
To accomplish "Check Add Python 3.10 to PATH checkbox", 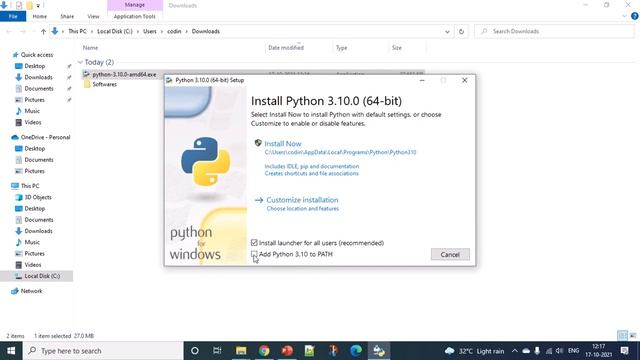I will [x=254, y=254].
